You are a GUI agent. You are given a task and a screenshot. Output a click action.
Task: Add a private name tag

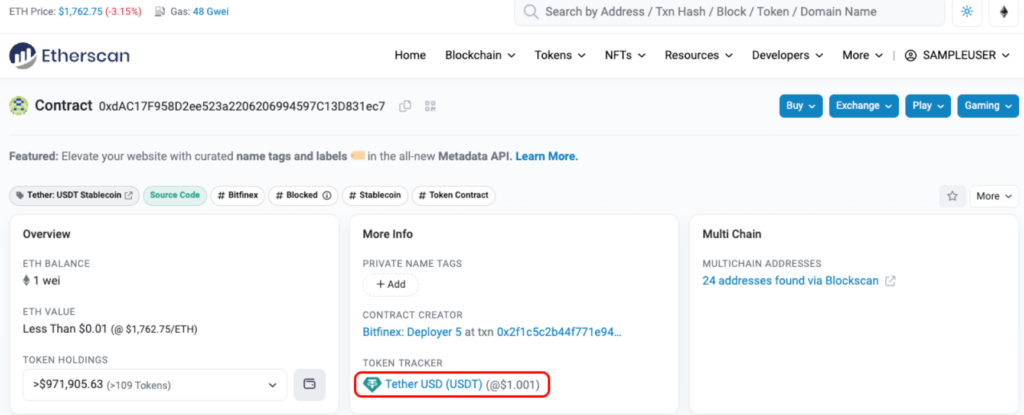[x=390, y=284]
